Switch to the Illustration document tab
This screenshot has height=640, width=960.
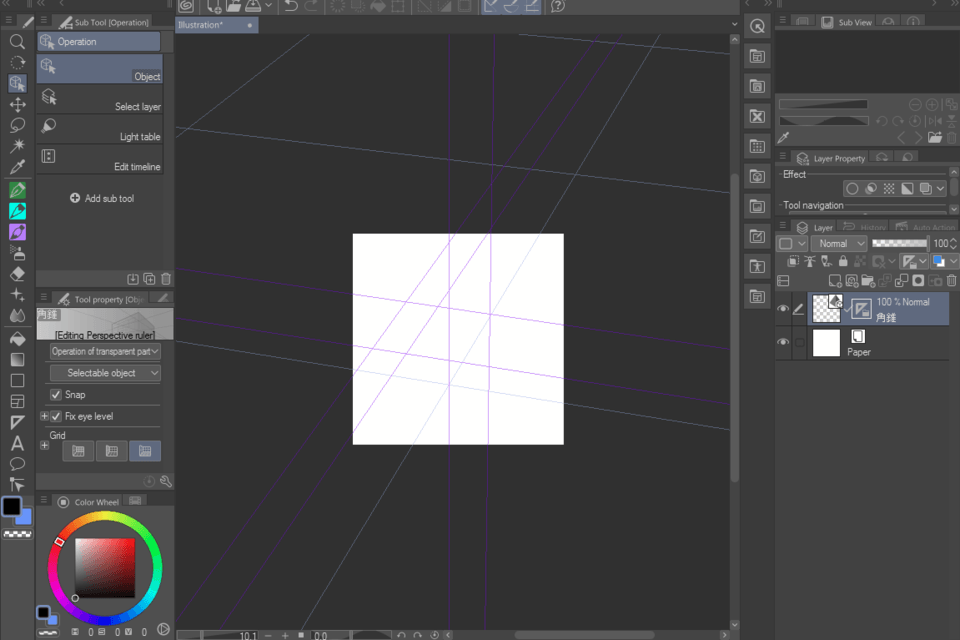(x=217, y=25)
